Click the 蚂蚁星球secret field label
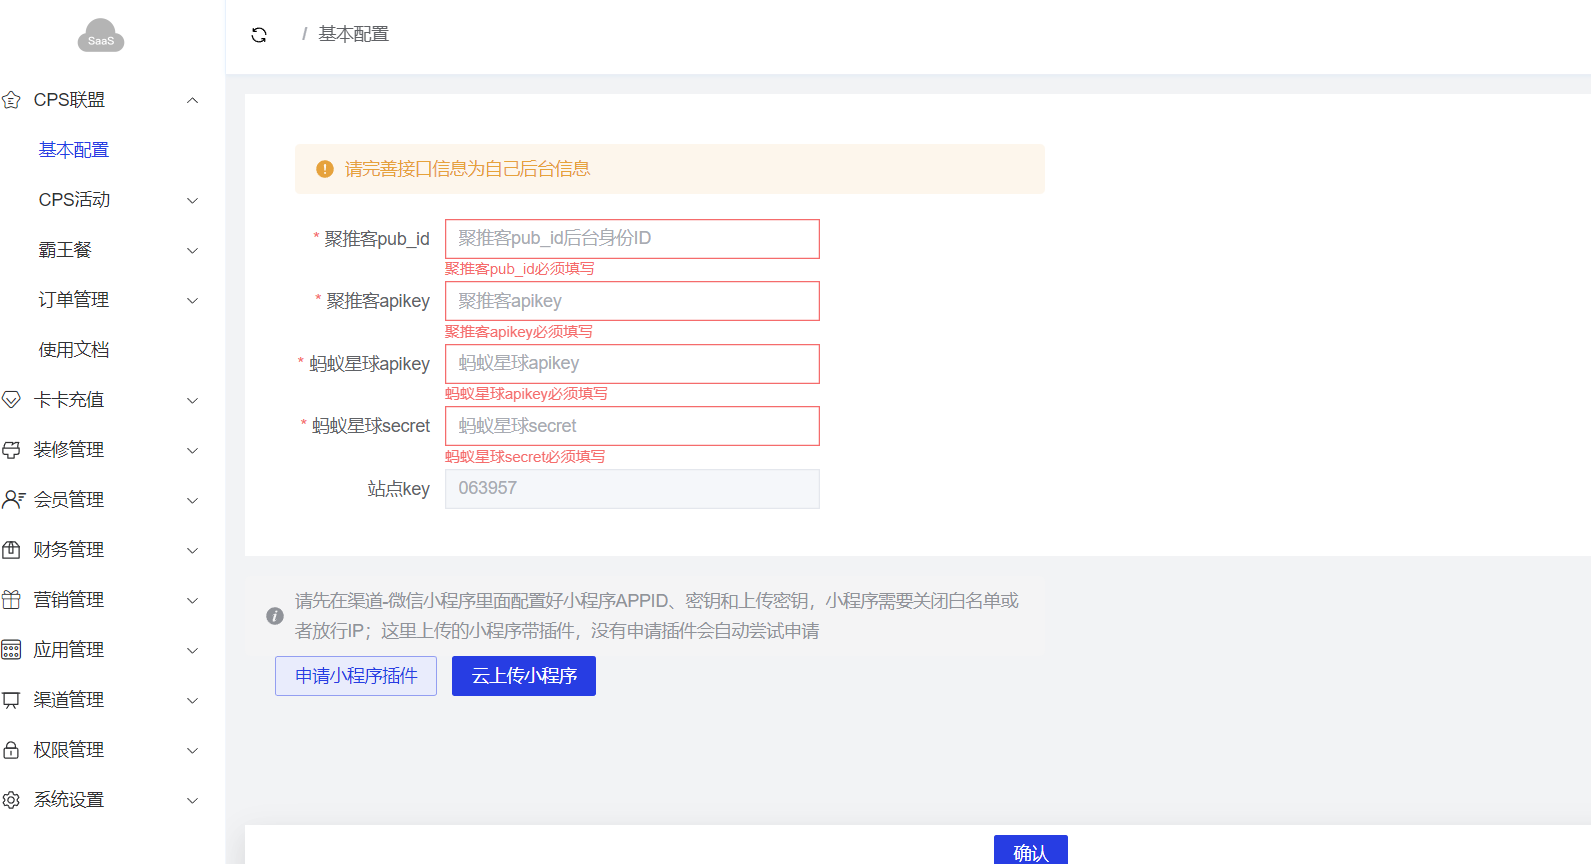 [371, 426]
